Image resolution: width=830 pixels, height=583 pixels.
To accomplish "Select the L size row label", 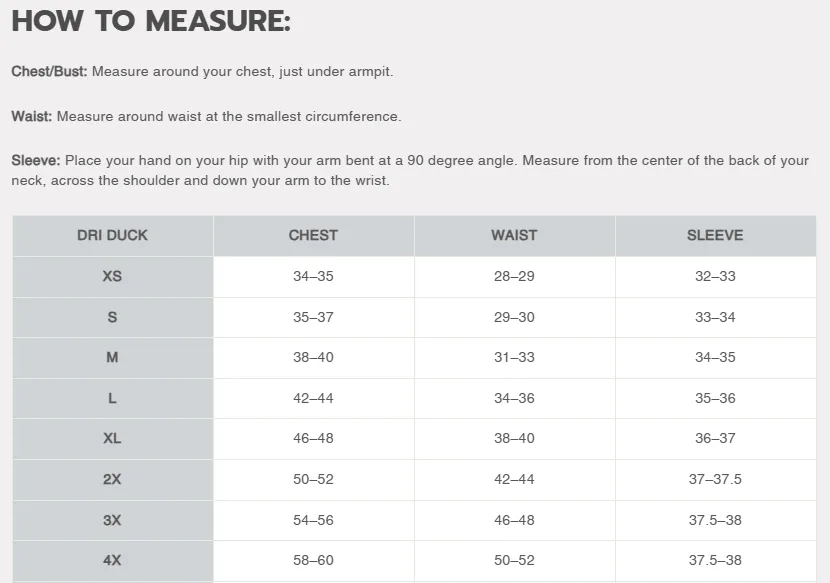I will click(x=112, y=398).
